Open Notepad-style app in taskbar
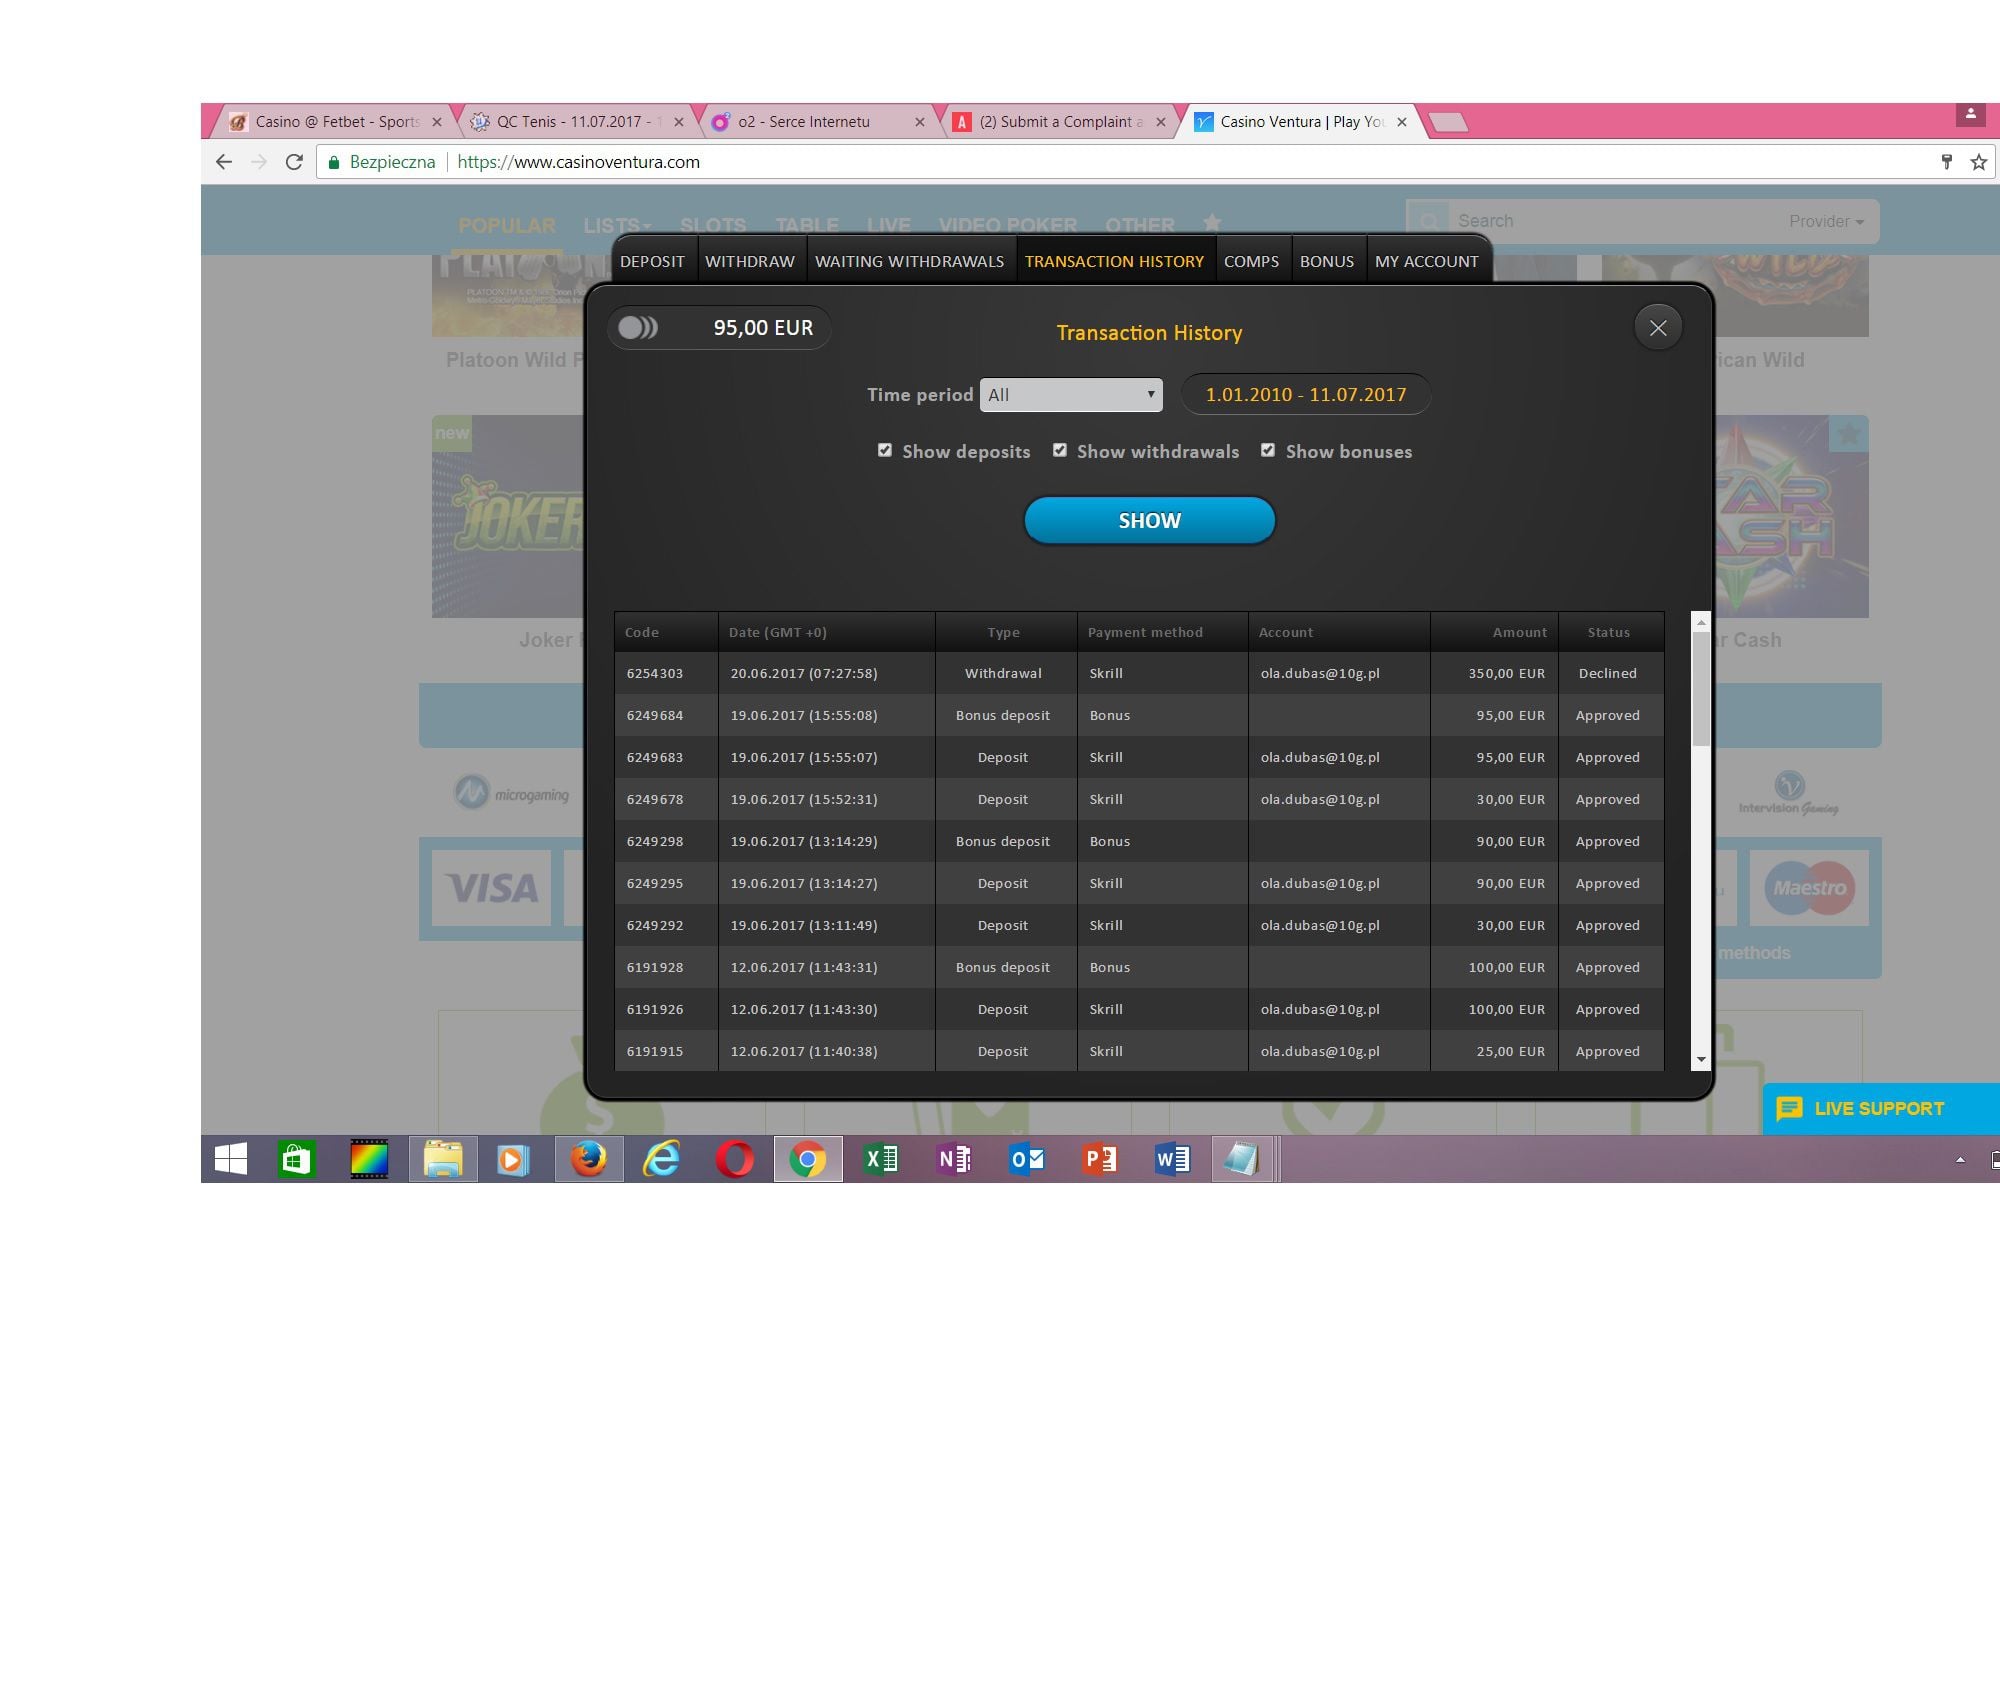The height and width of the screenshot is (1700, 2000). 1242,1159
